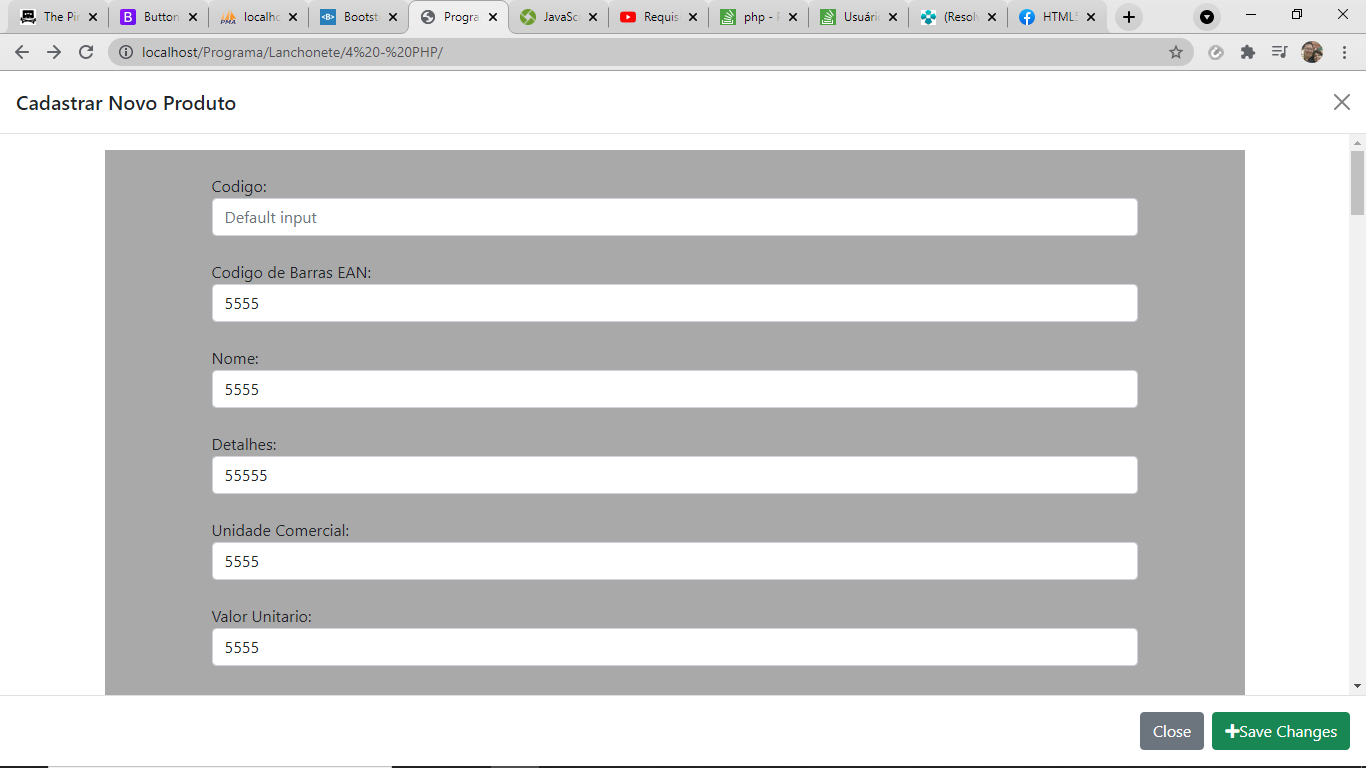
Task: Open the tab search dropdown button
Action: pos(1207,17)
